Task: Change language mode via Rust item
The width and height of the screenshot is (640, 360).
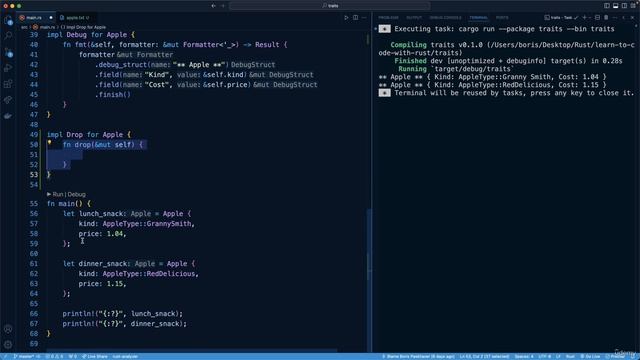Action: pos(570,356)
